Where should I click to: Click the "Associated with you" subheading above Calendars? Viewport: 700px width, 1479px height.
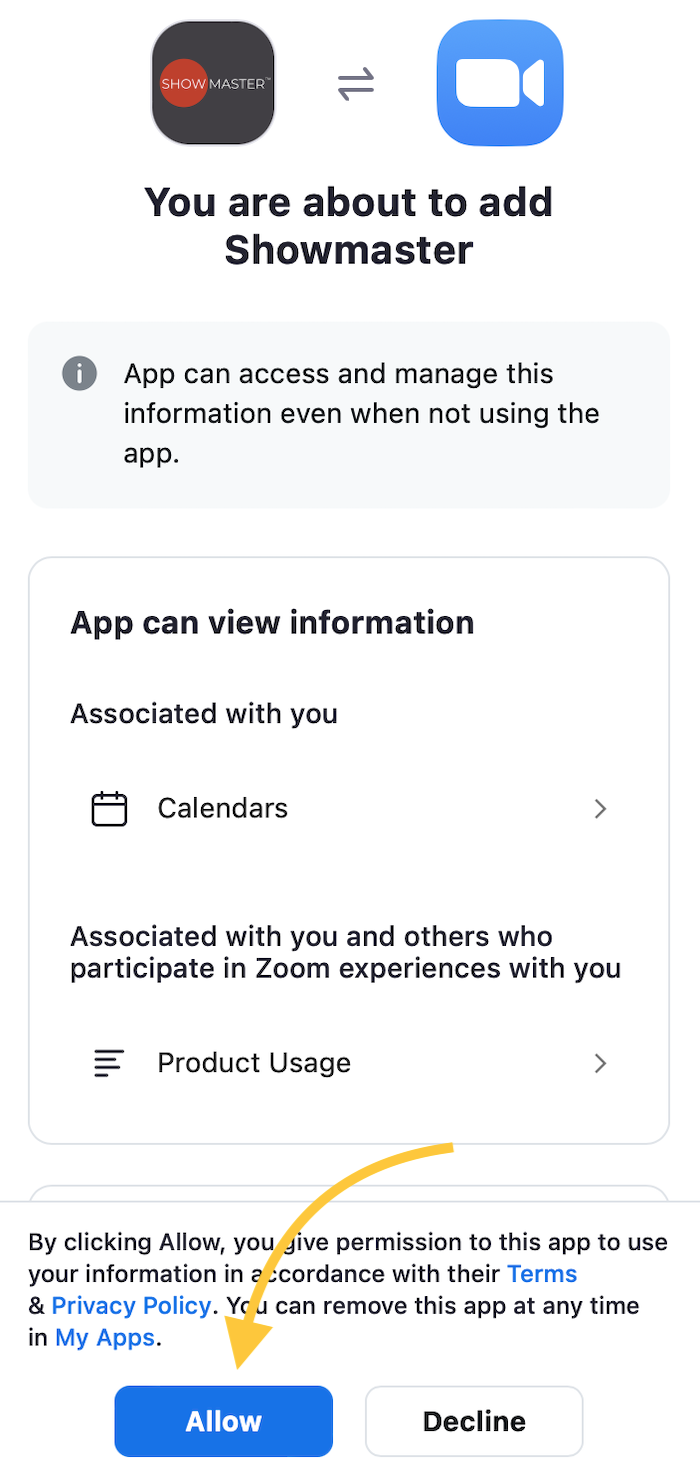[204, 714]
